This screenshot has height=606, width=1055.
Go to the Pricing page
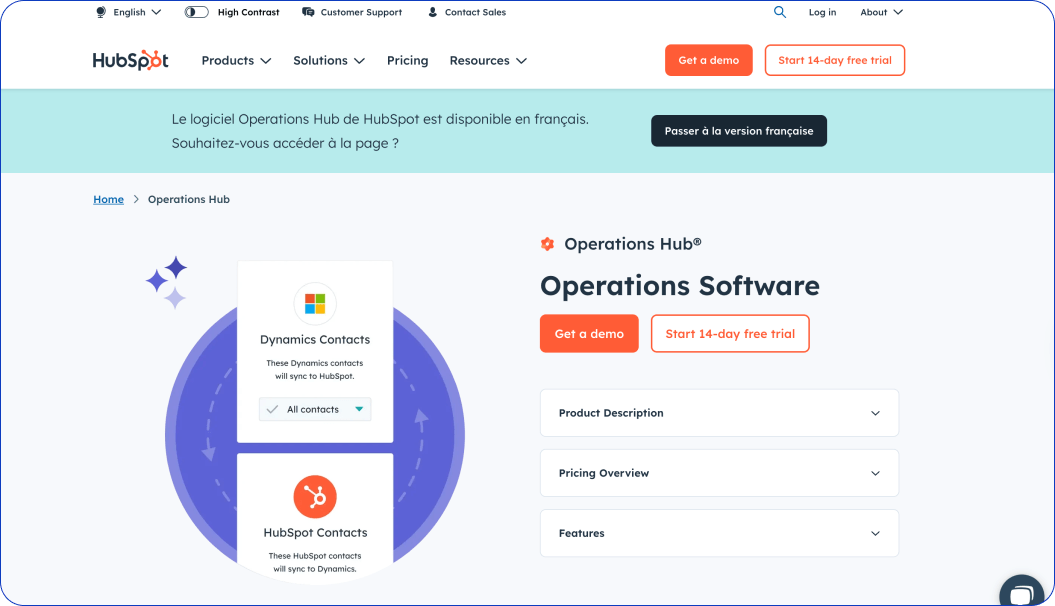407,61
